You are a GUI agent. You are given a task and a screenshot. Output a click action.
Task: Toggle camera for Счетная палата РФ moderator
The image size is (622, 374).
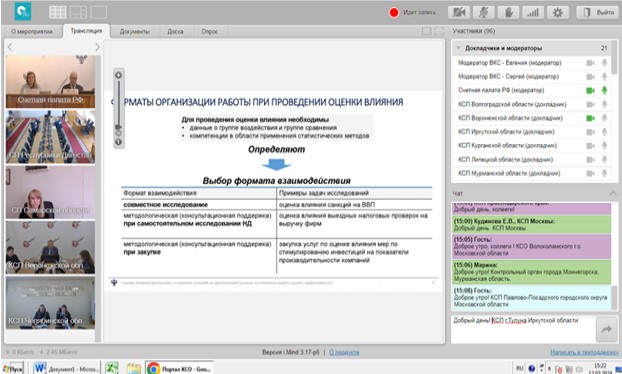point(590,90)
